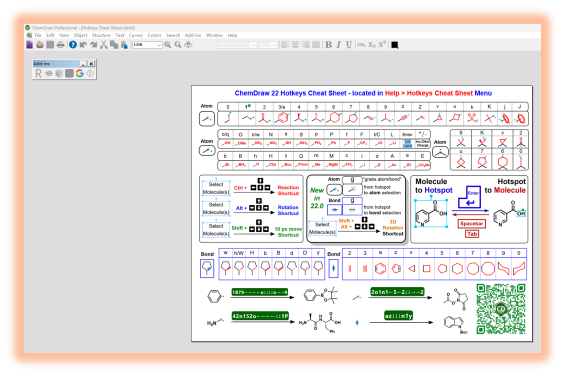Viewport: 565px width, 377px height.
Task: Click the Zoom In magnifier icon
Action: (x=168, y=45)
